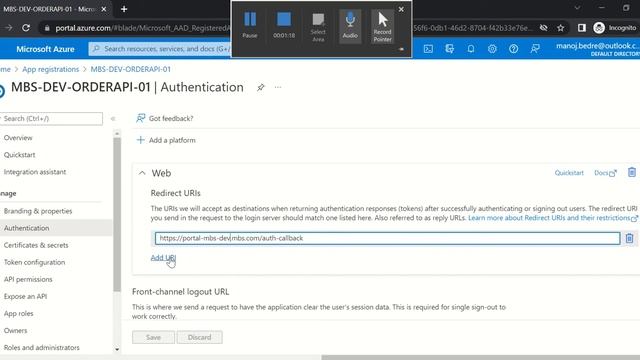Click the Redirect URIs heading text
The height and width of the screenshot is (360, 640).
point(176,193)
